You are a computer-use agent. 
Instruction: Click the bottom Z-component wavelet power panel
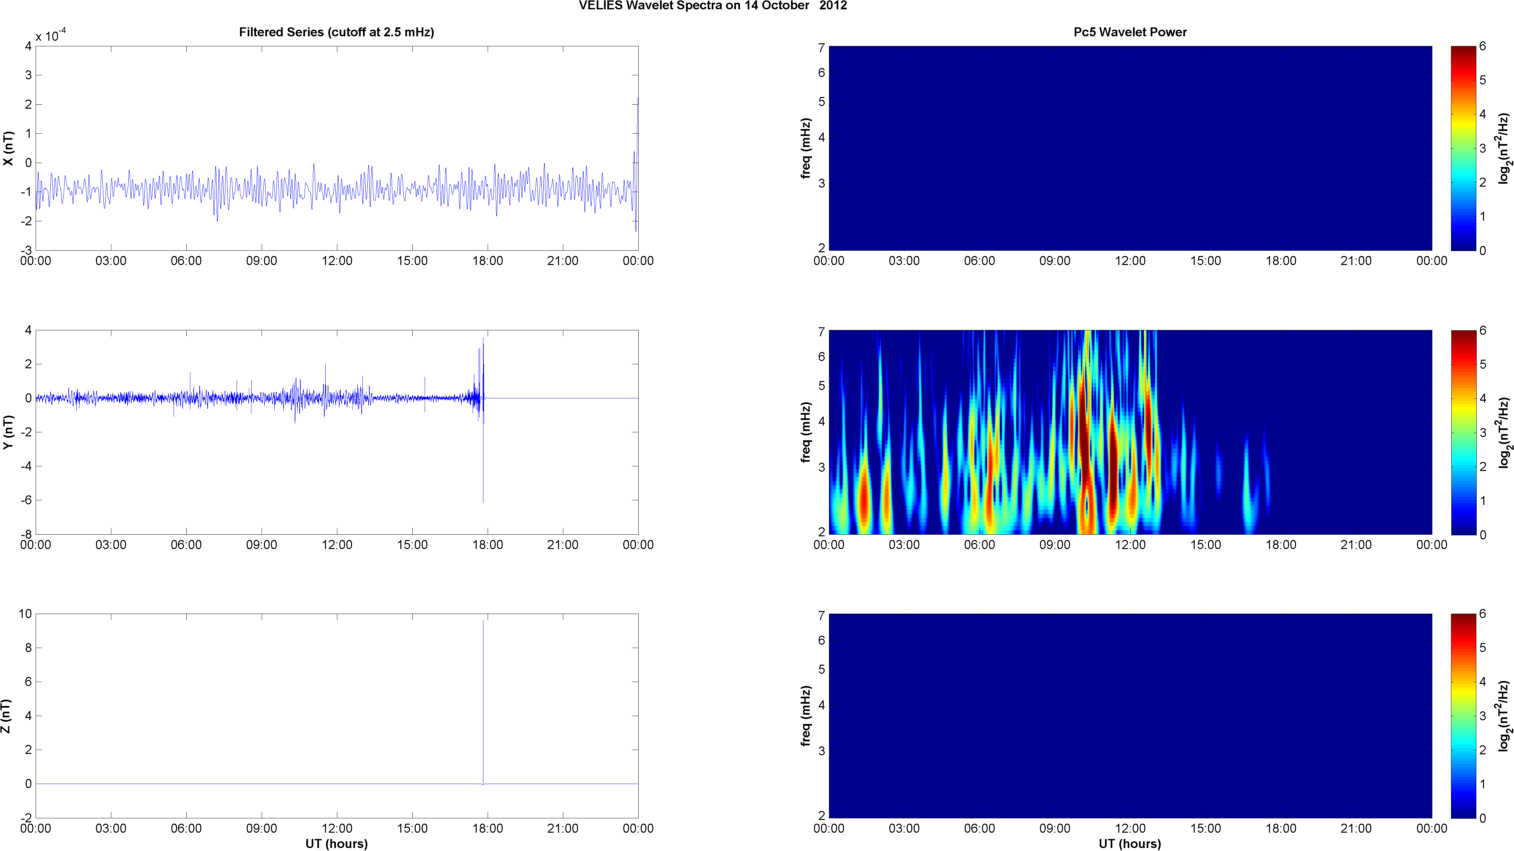pos(1130,716)
